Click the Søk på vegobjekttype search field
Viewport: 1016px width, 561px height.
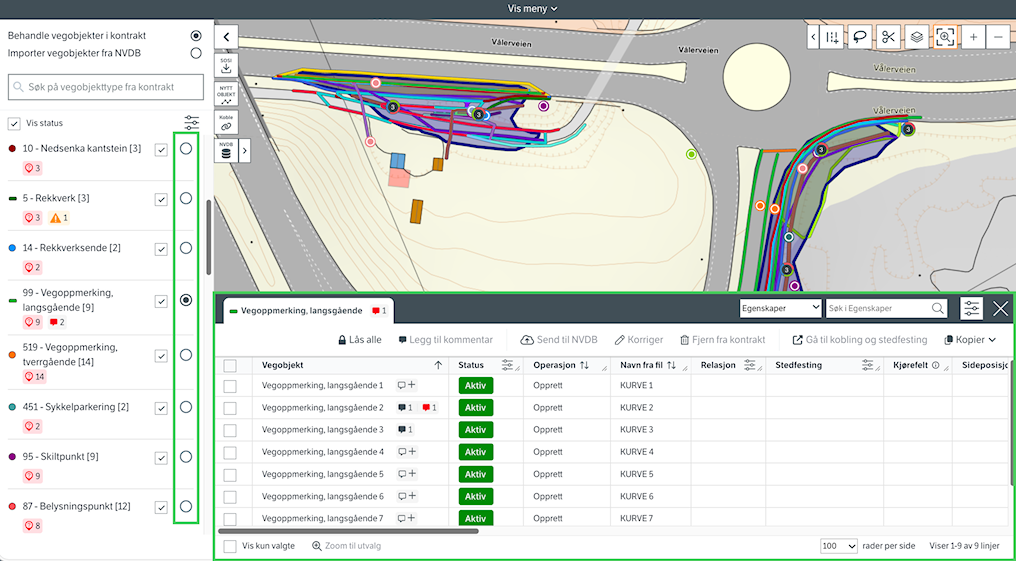click(x=105, y=87)
